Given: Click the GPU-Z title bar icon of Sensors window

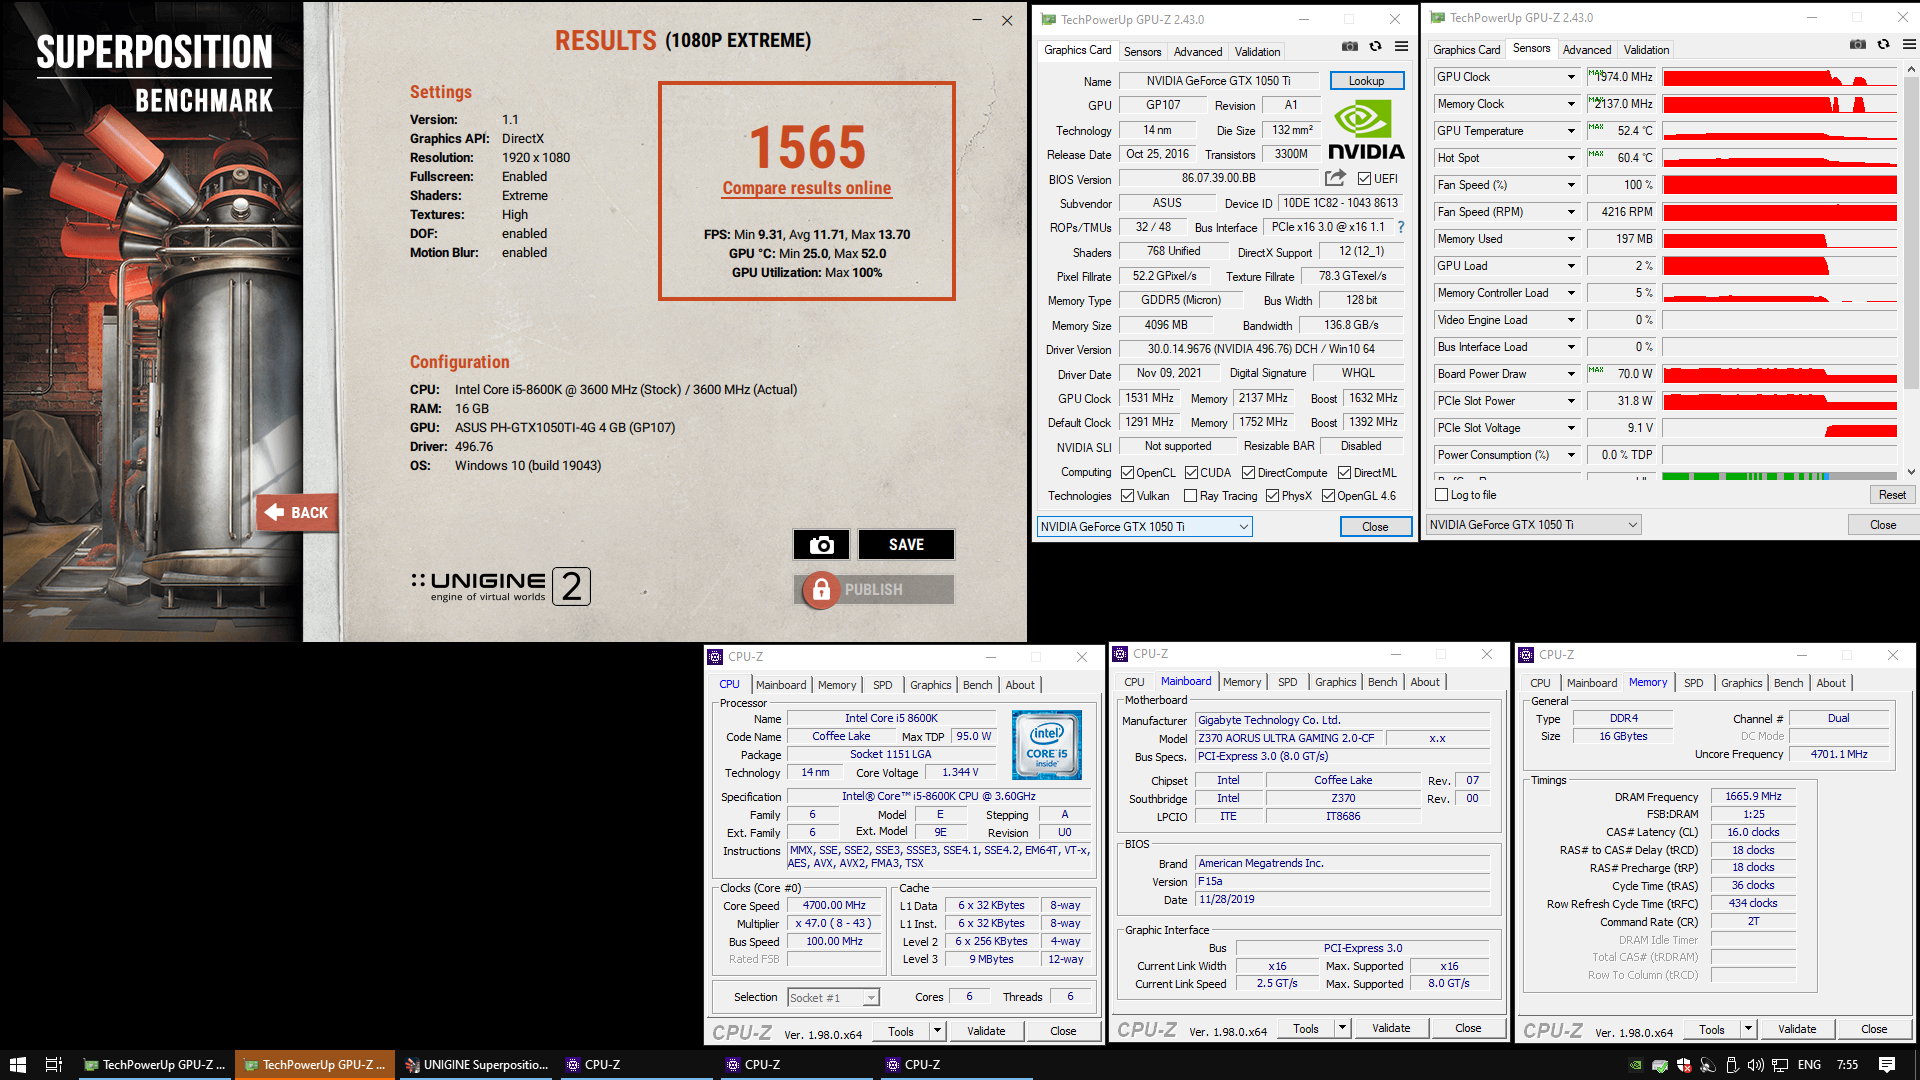Looking at the screenshot, I should pos(1437,17).
